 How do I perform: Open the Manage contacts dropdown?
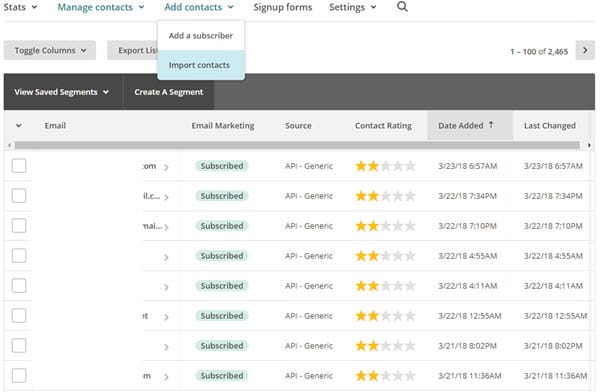pyautogui.click(x=101, y=7)
